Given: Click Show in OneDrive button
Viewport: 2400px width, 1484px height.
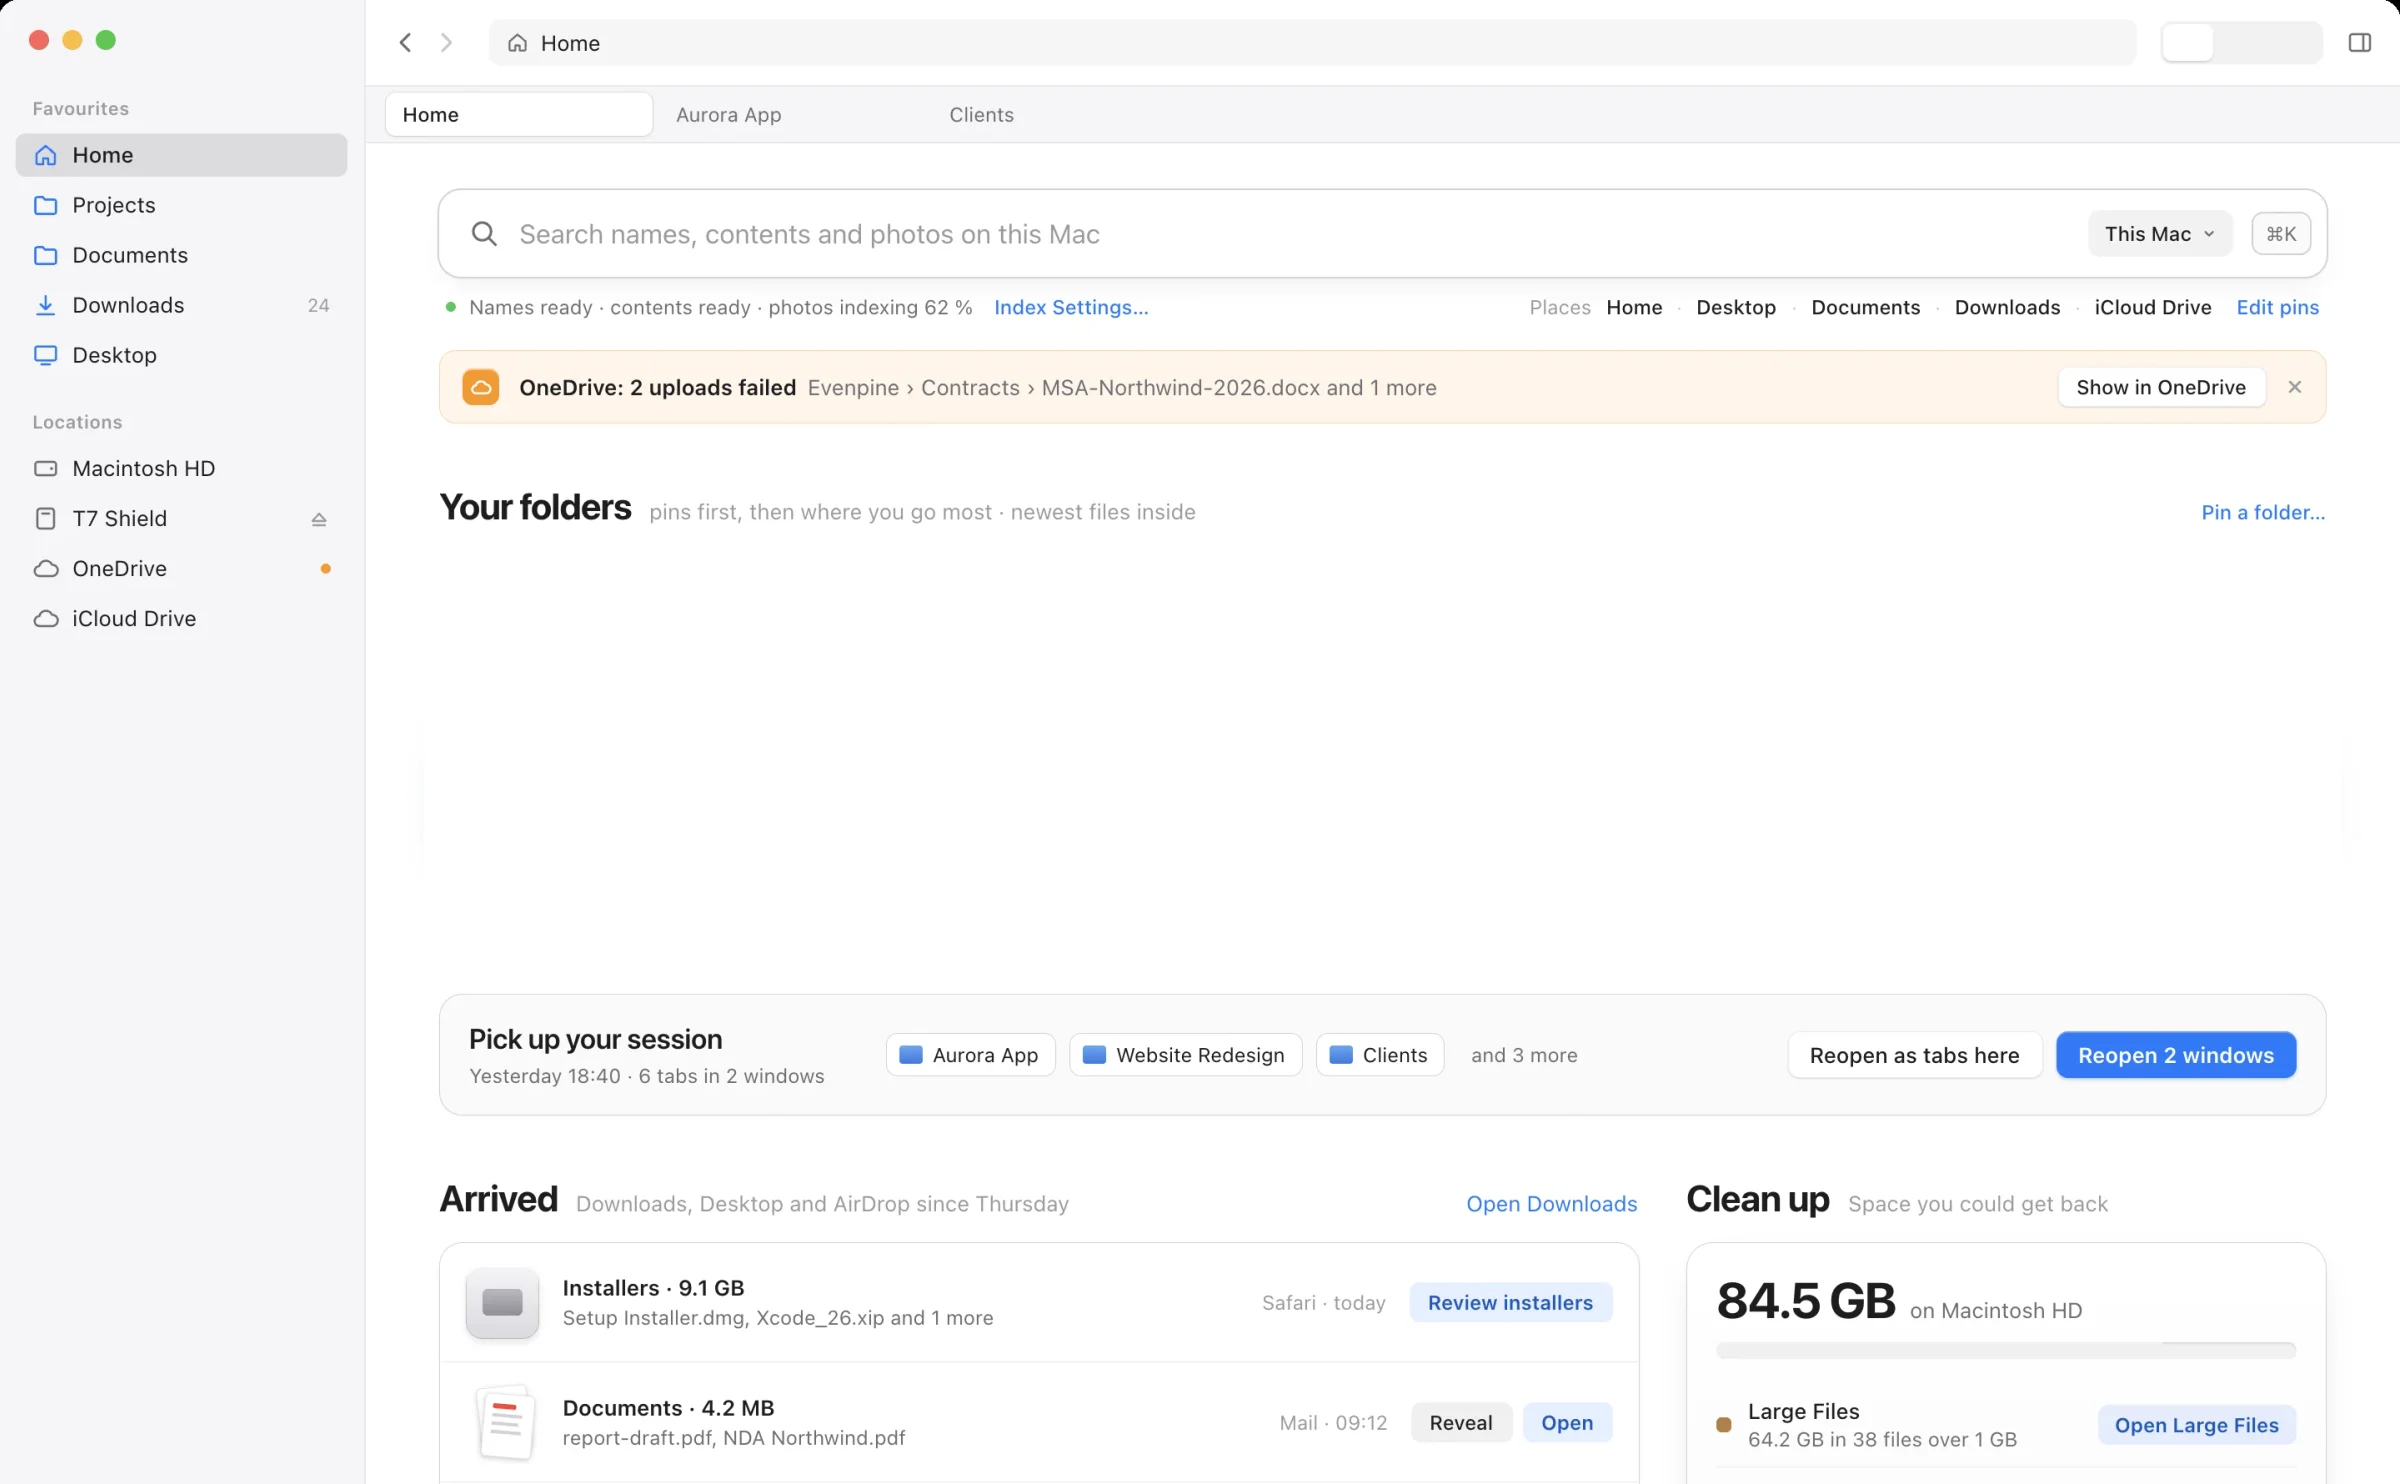Looking at the screenshot, I should point(2161,387).
